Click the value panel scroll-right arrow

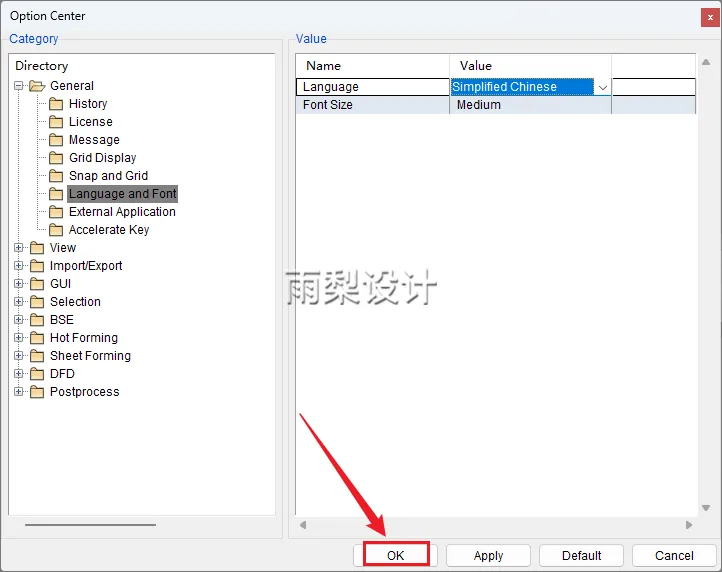click(689, 525)
